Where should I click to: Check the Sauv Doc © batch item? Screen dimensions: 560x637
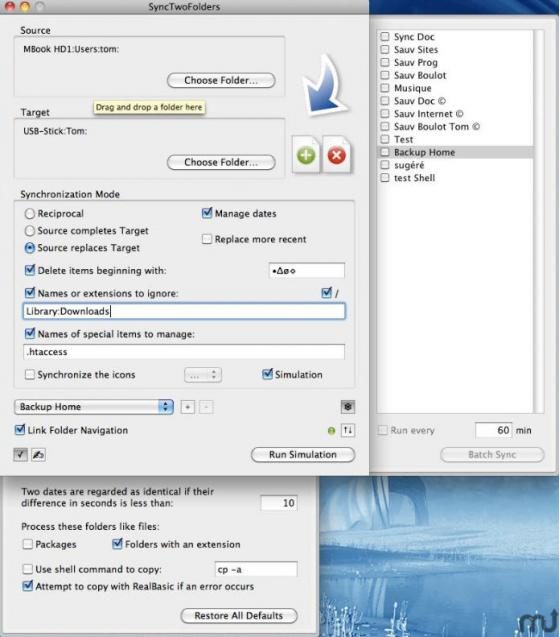[384, 101]
